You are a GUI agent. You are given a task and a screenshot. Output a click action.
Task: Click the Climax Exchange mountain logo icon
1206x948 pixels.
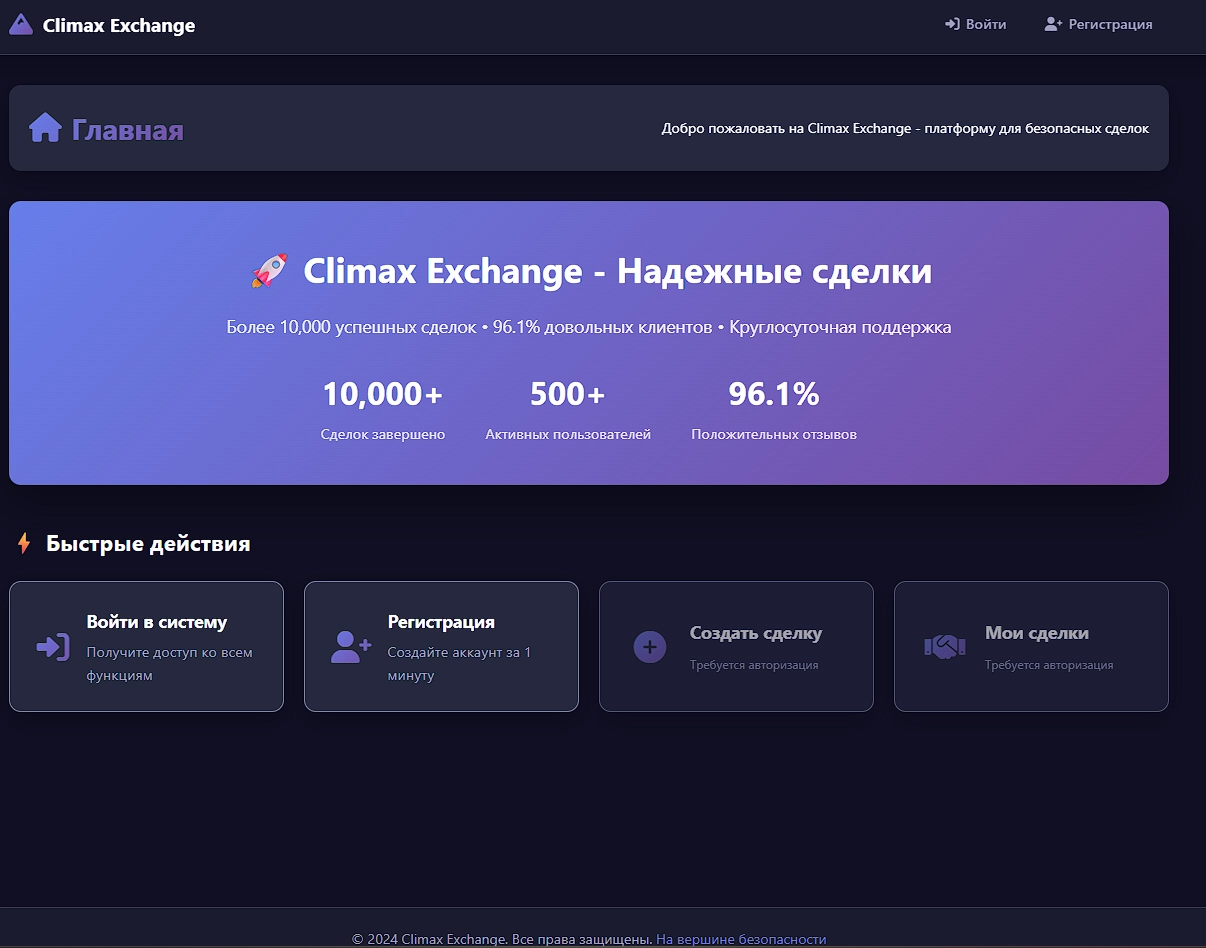(21, 25)
